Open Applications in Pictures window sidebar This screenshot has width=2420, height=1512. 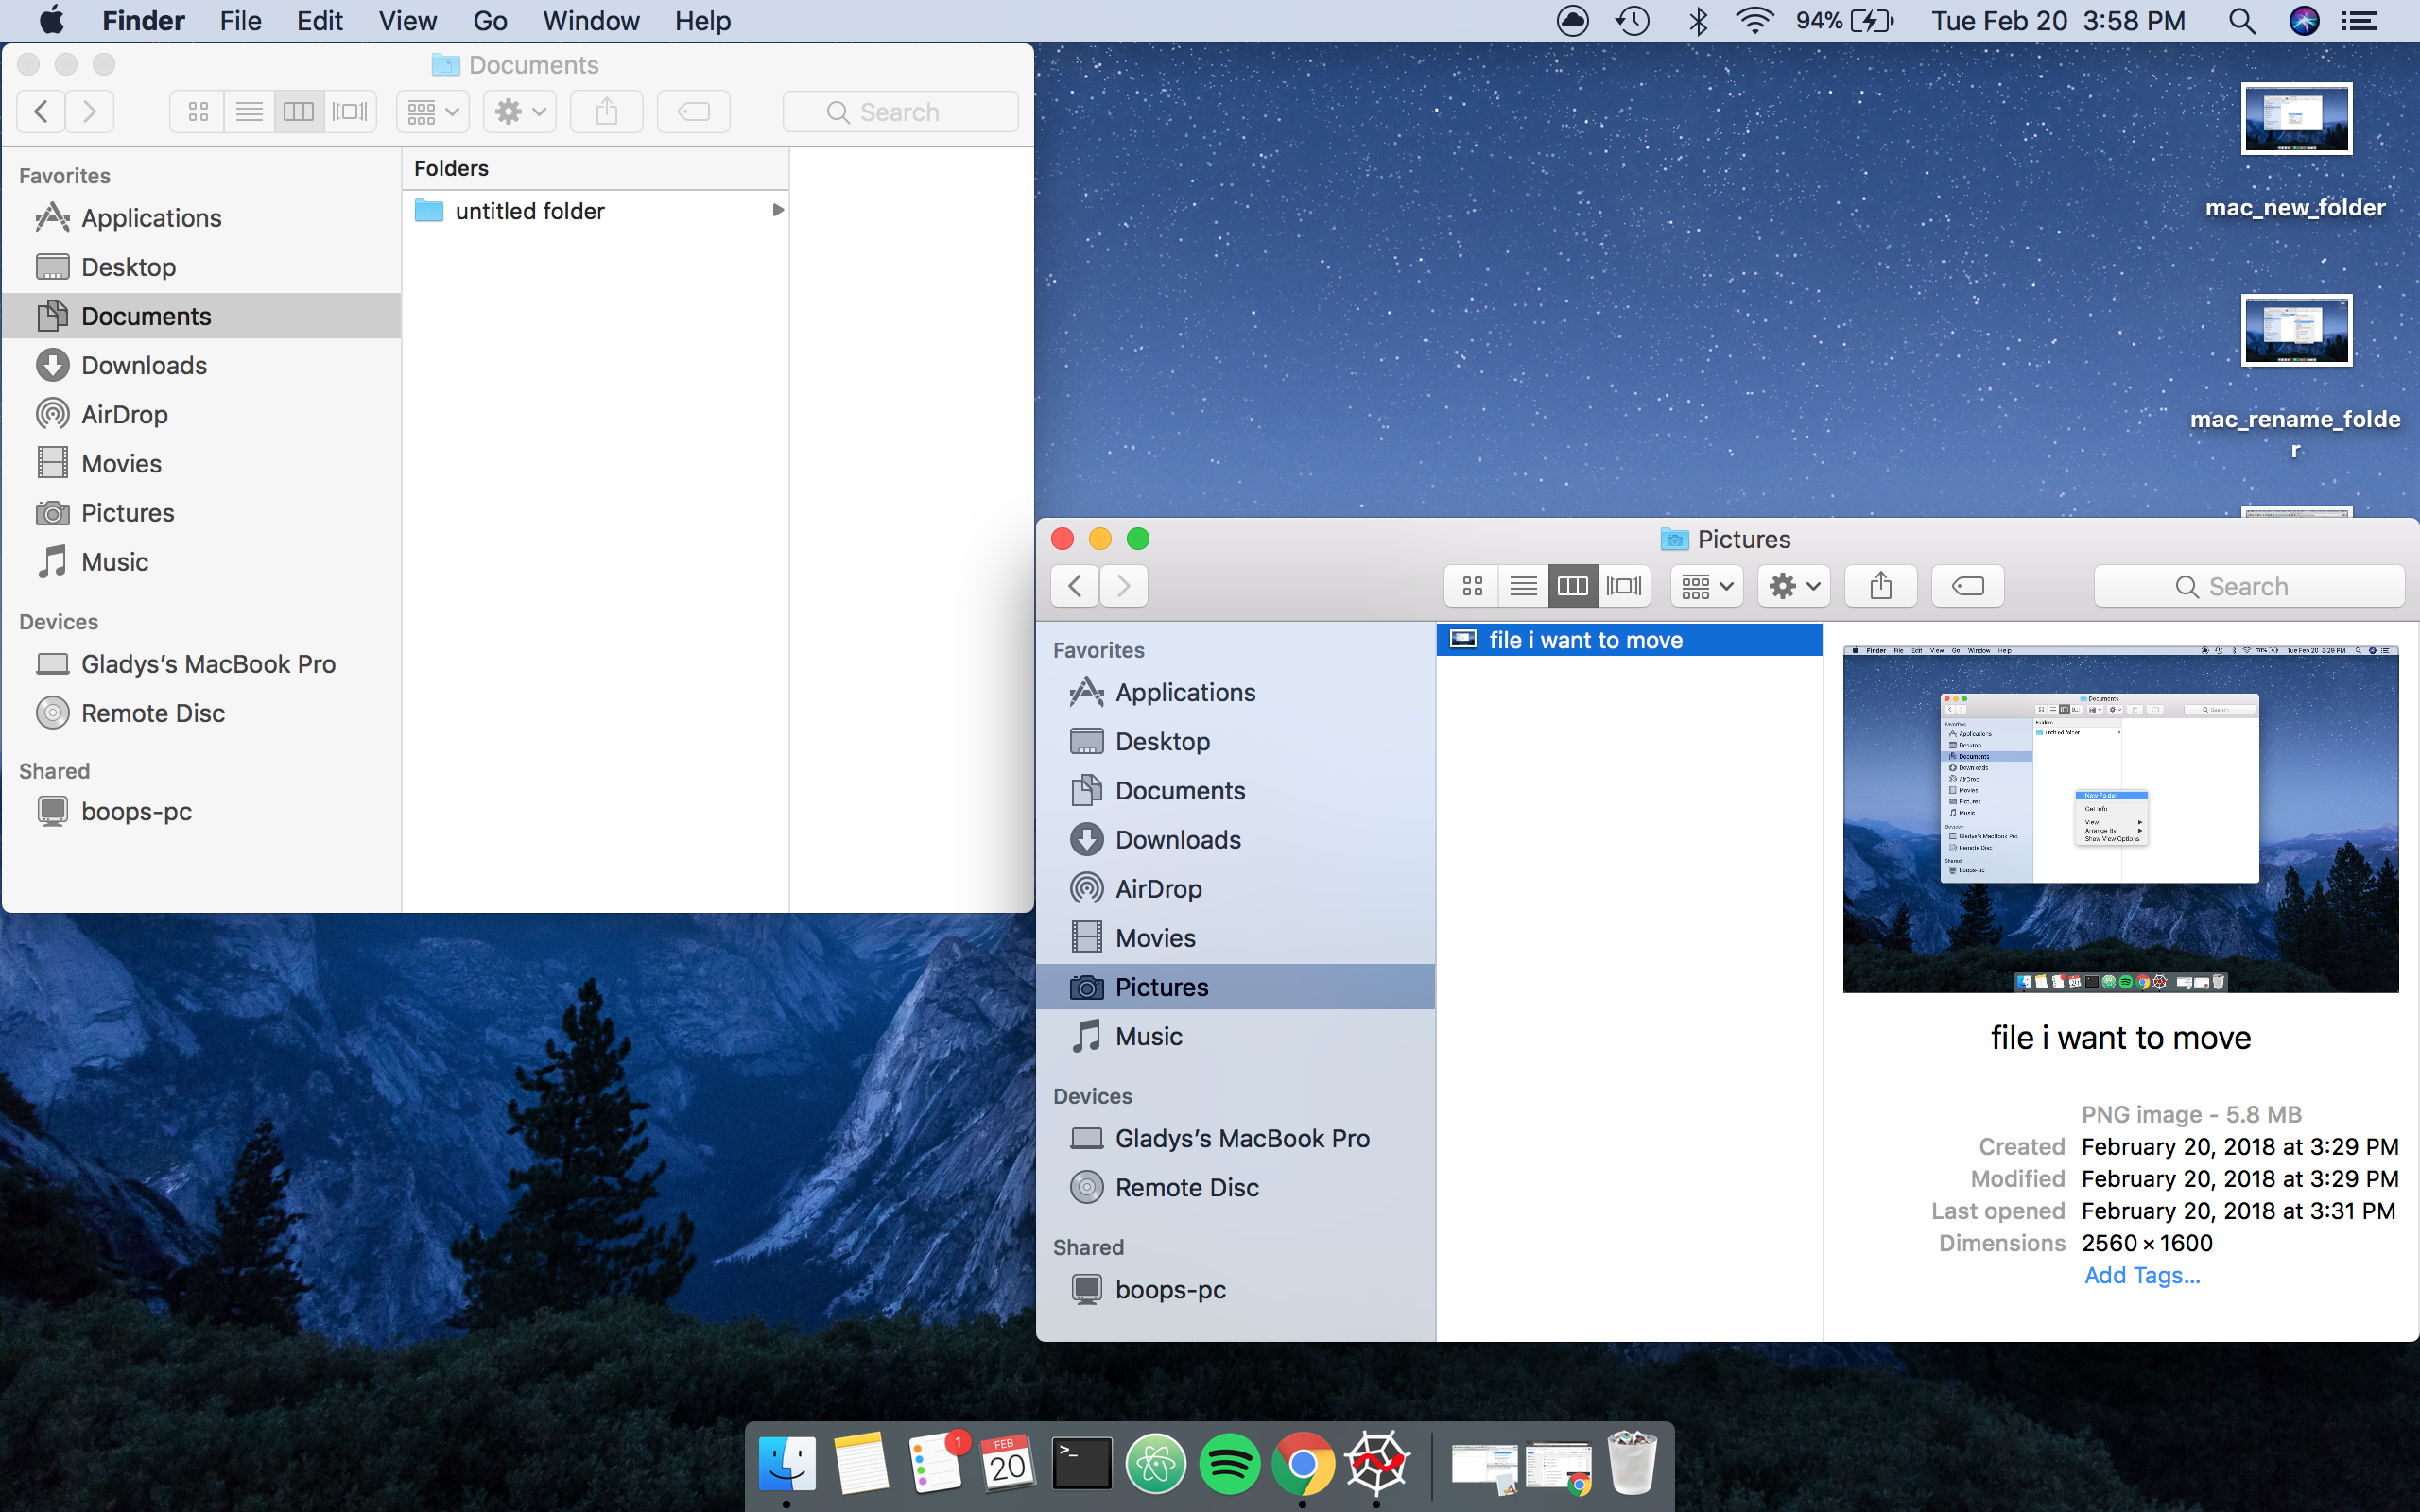coord(1236,692)
